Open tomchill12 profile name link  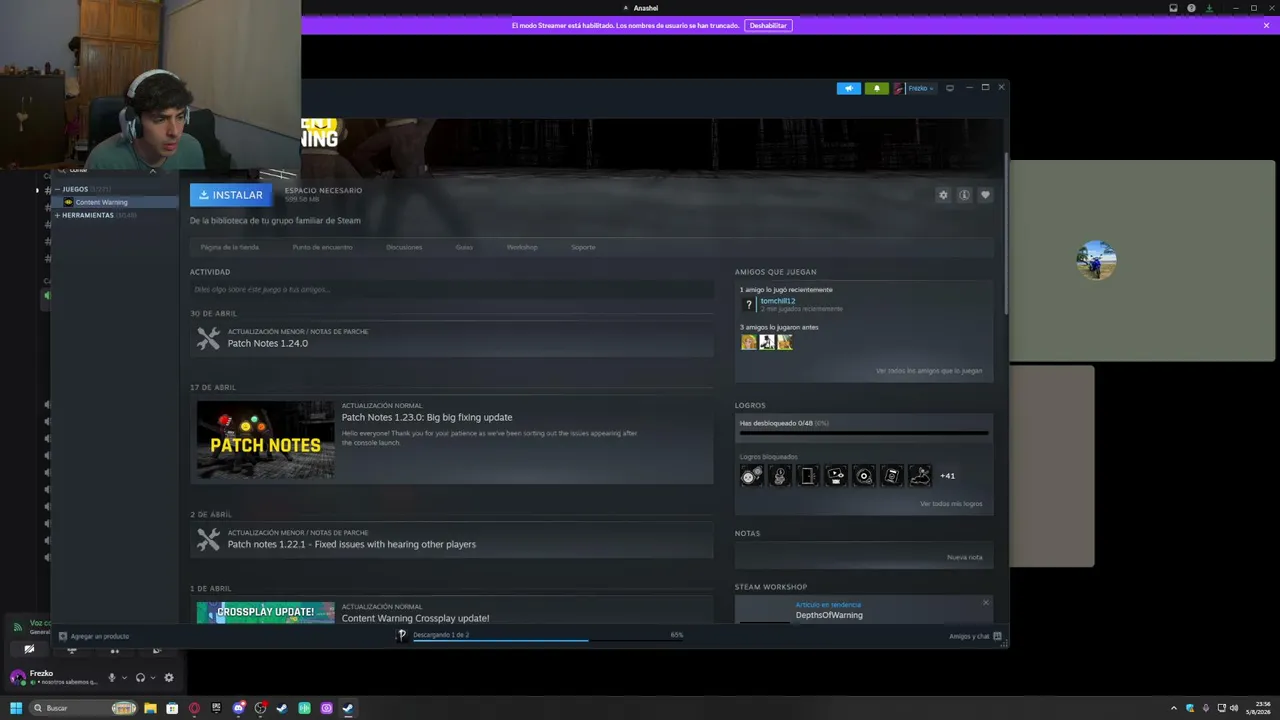coord(778,301)
